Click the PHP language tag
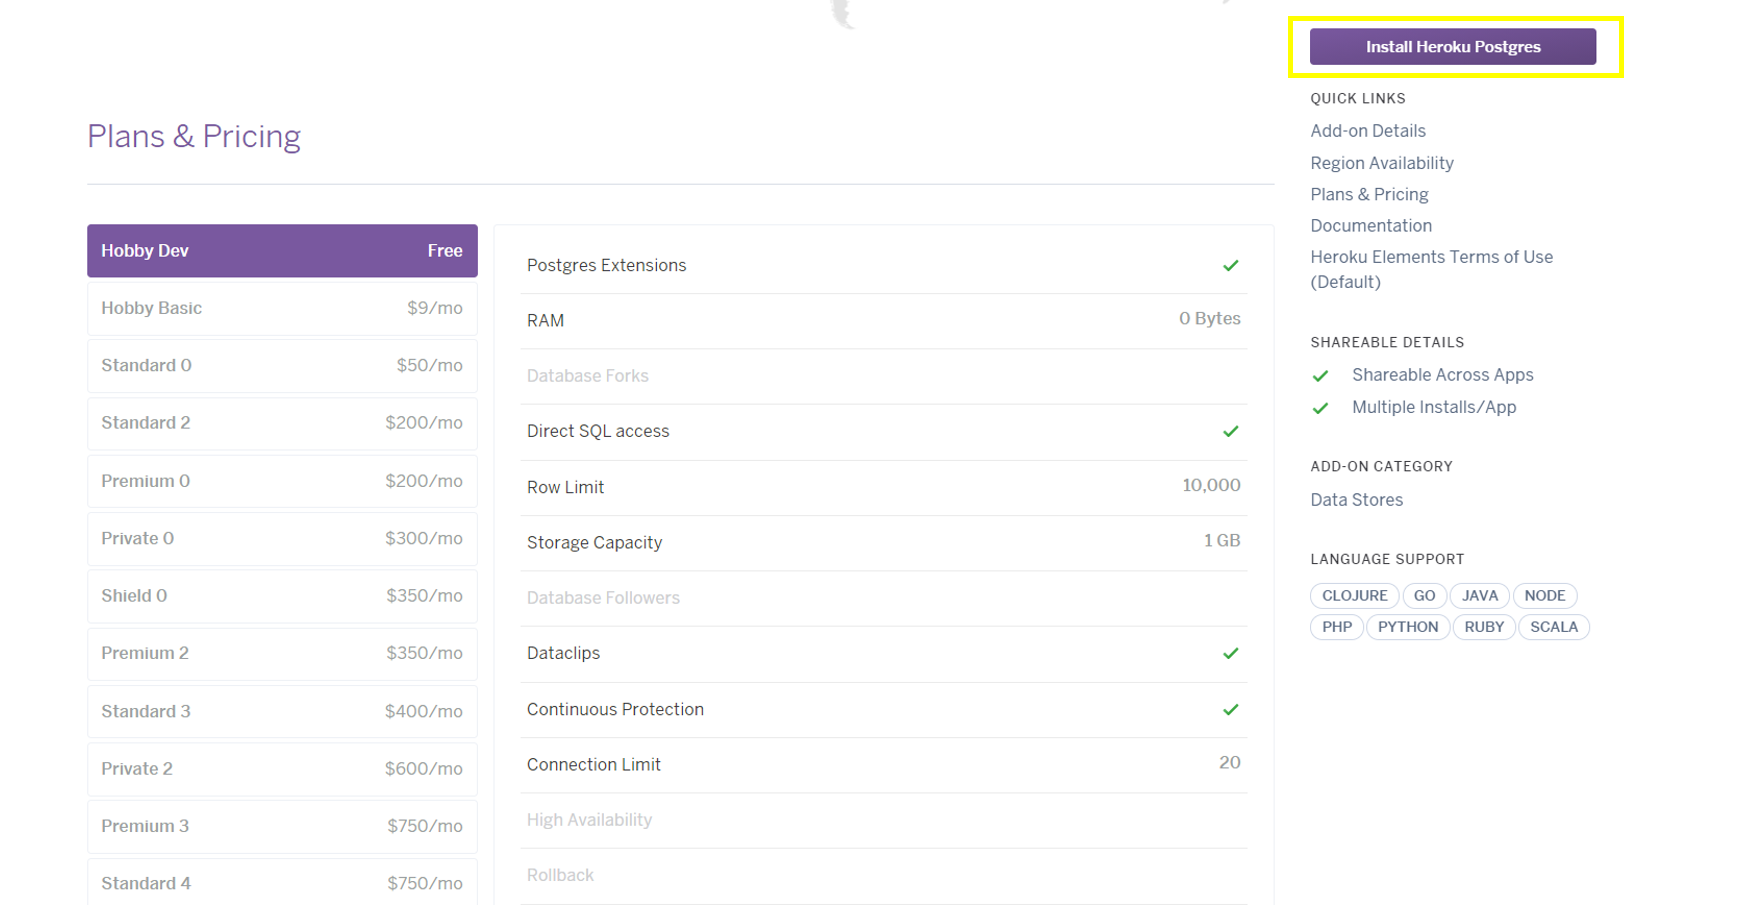 click(1336, 627)
